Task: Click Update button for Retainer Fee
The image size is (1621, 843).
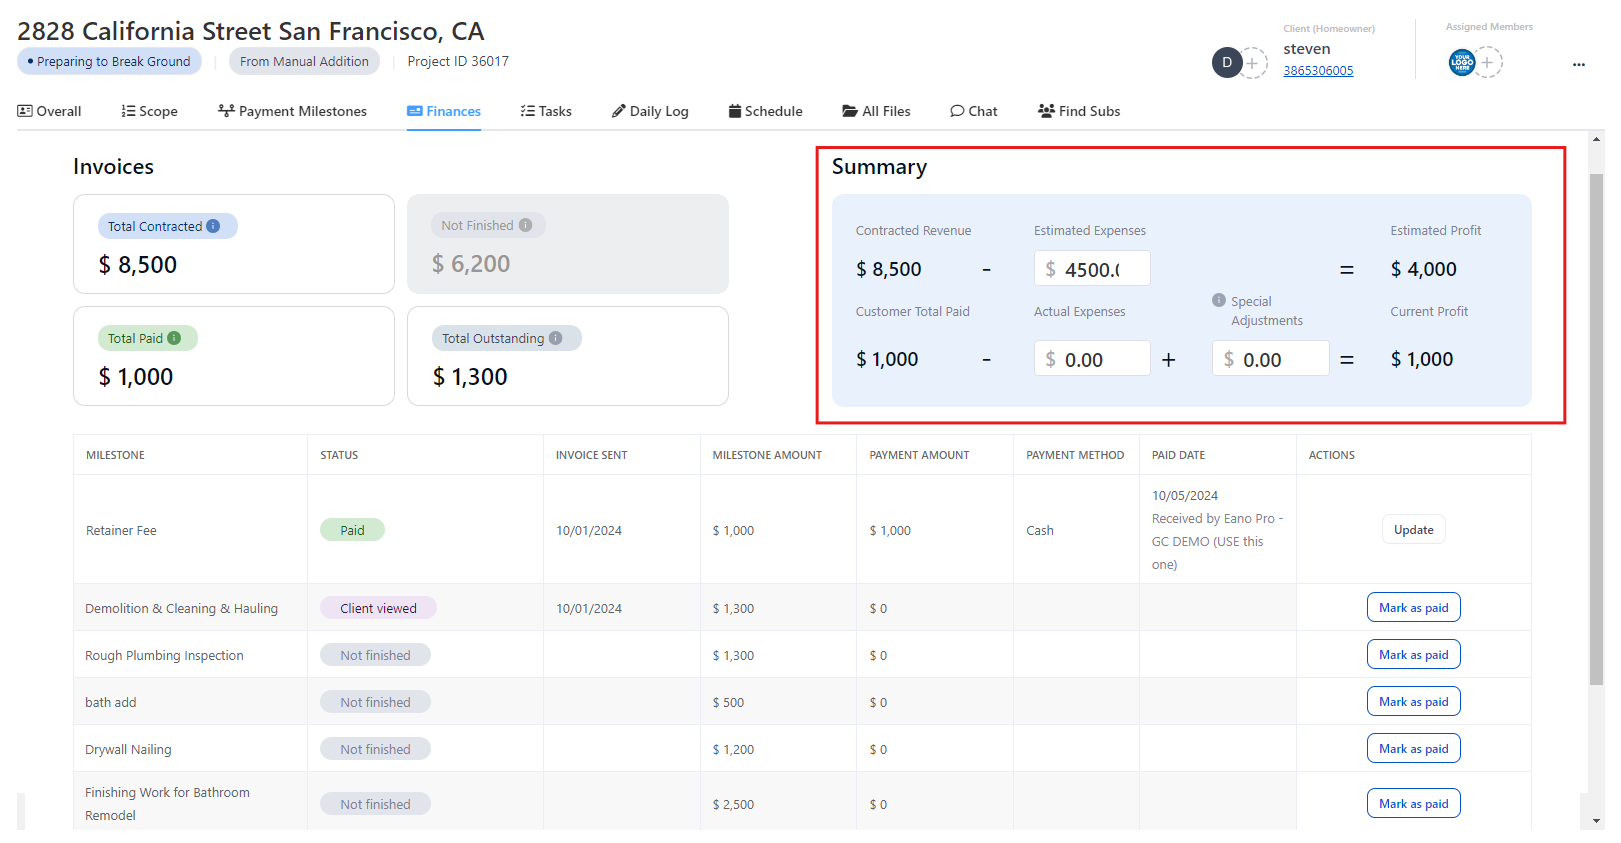Action: pyautogui.click(x=1413, y=530)
